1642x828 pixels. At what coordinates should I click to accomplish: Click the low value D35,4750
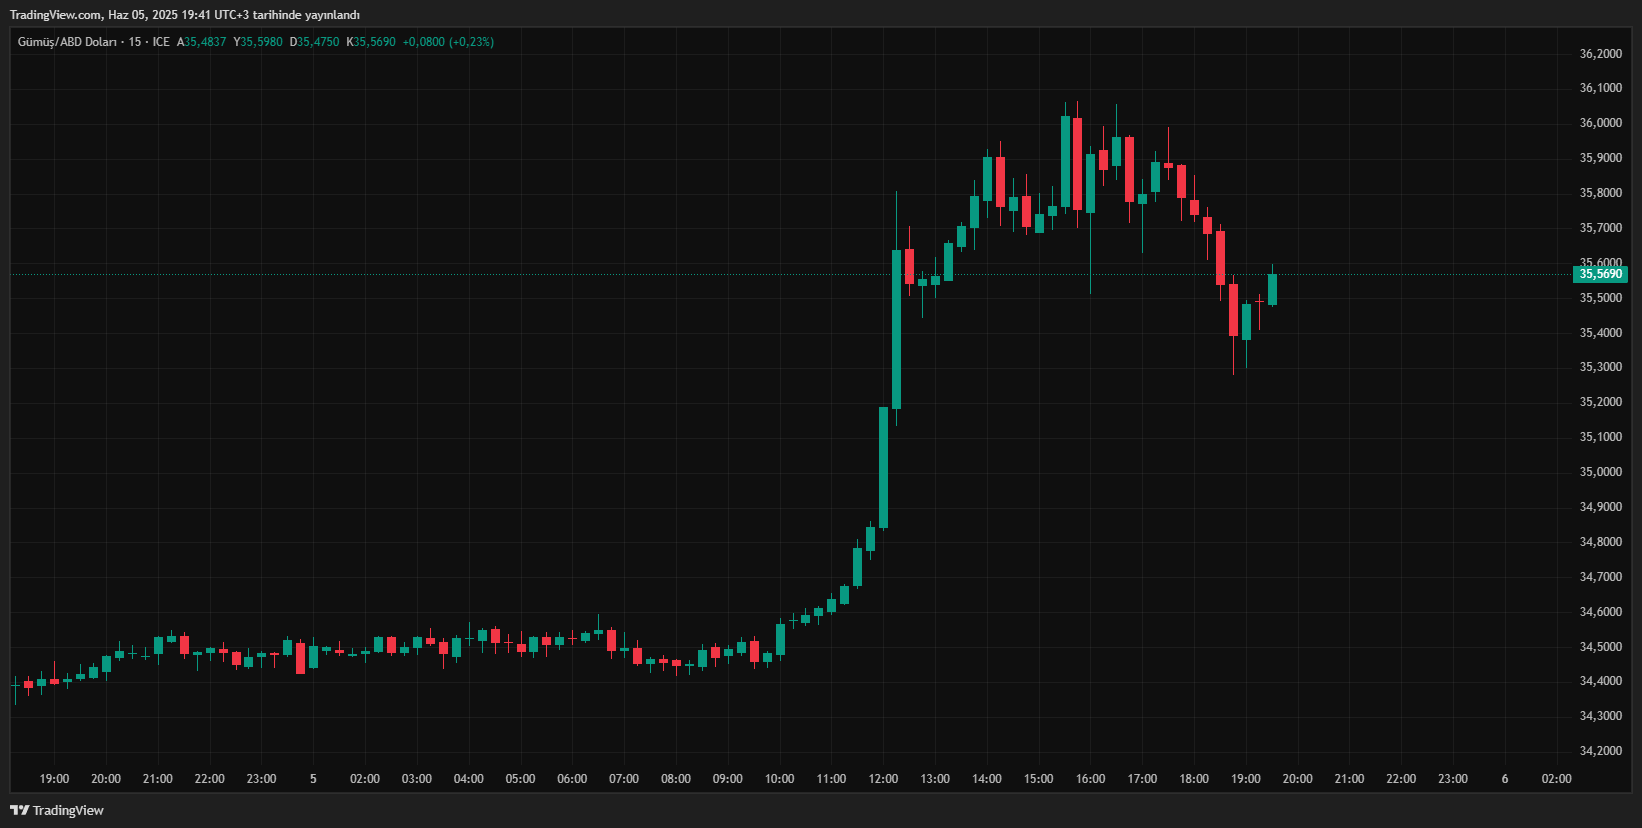pyautogui.click(x=315, y=42)
